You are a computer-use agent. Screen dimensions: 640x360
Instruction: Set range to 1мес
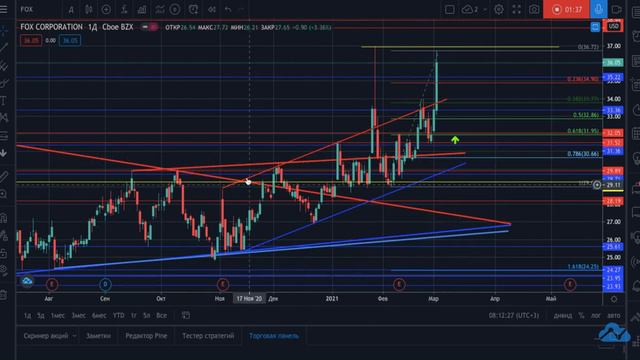point(58,316)
